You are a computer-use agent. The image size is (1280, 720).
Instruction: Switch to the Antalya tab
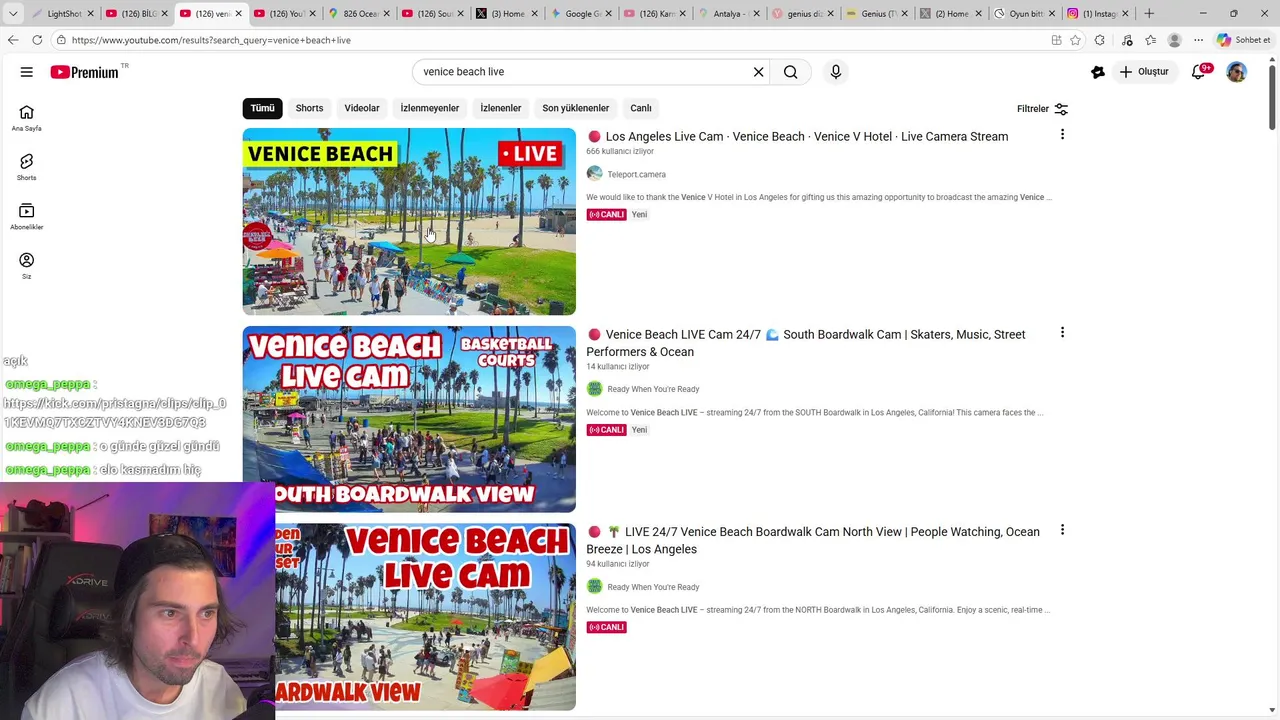[727, 14]
